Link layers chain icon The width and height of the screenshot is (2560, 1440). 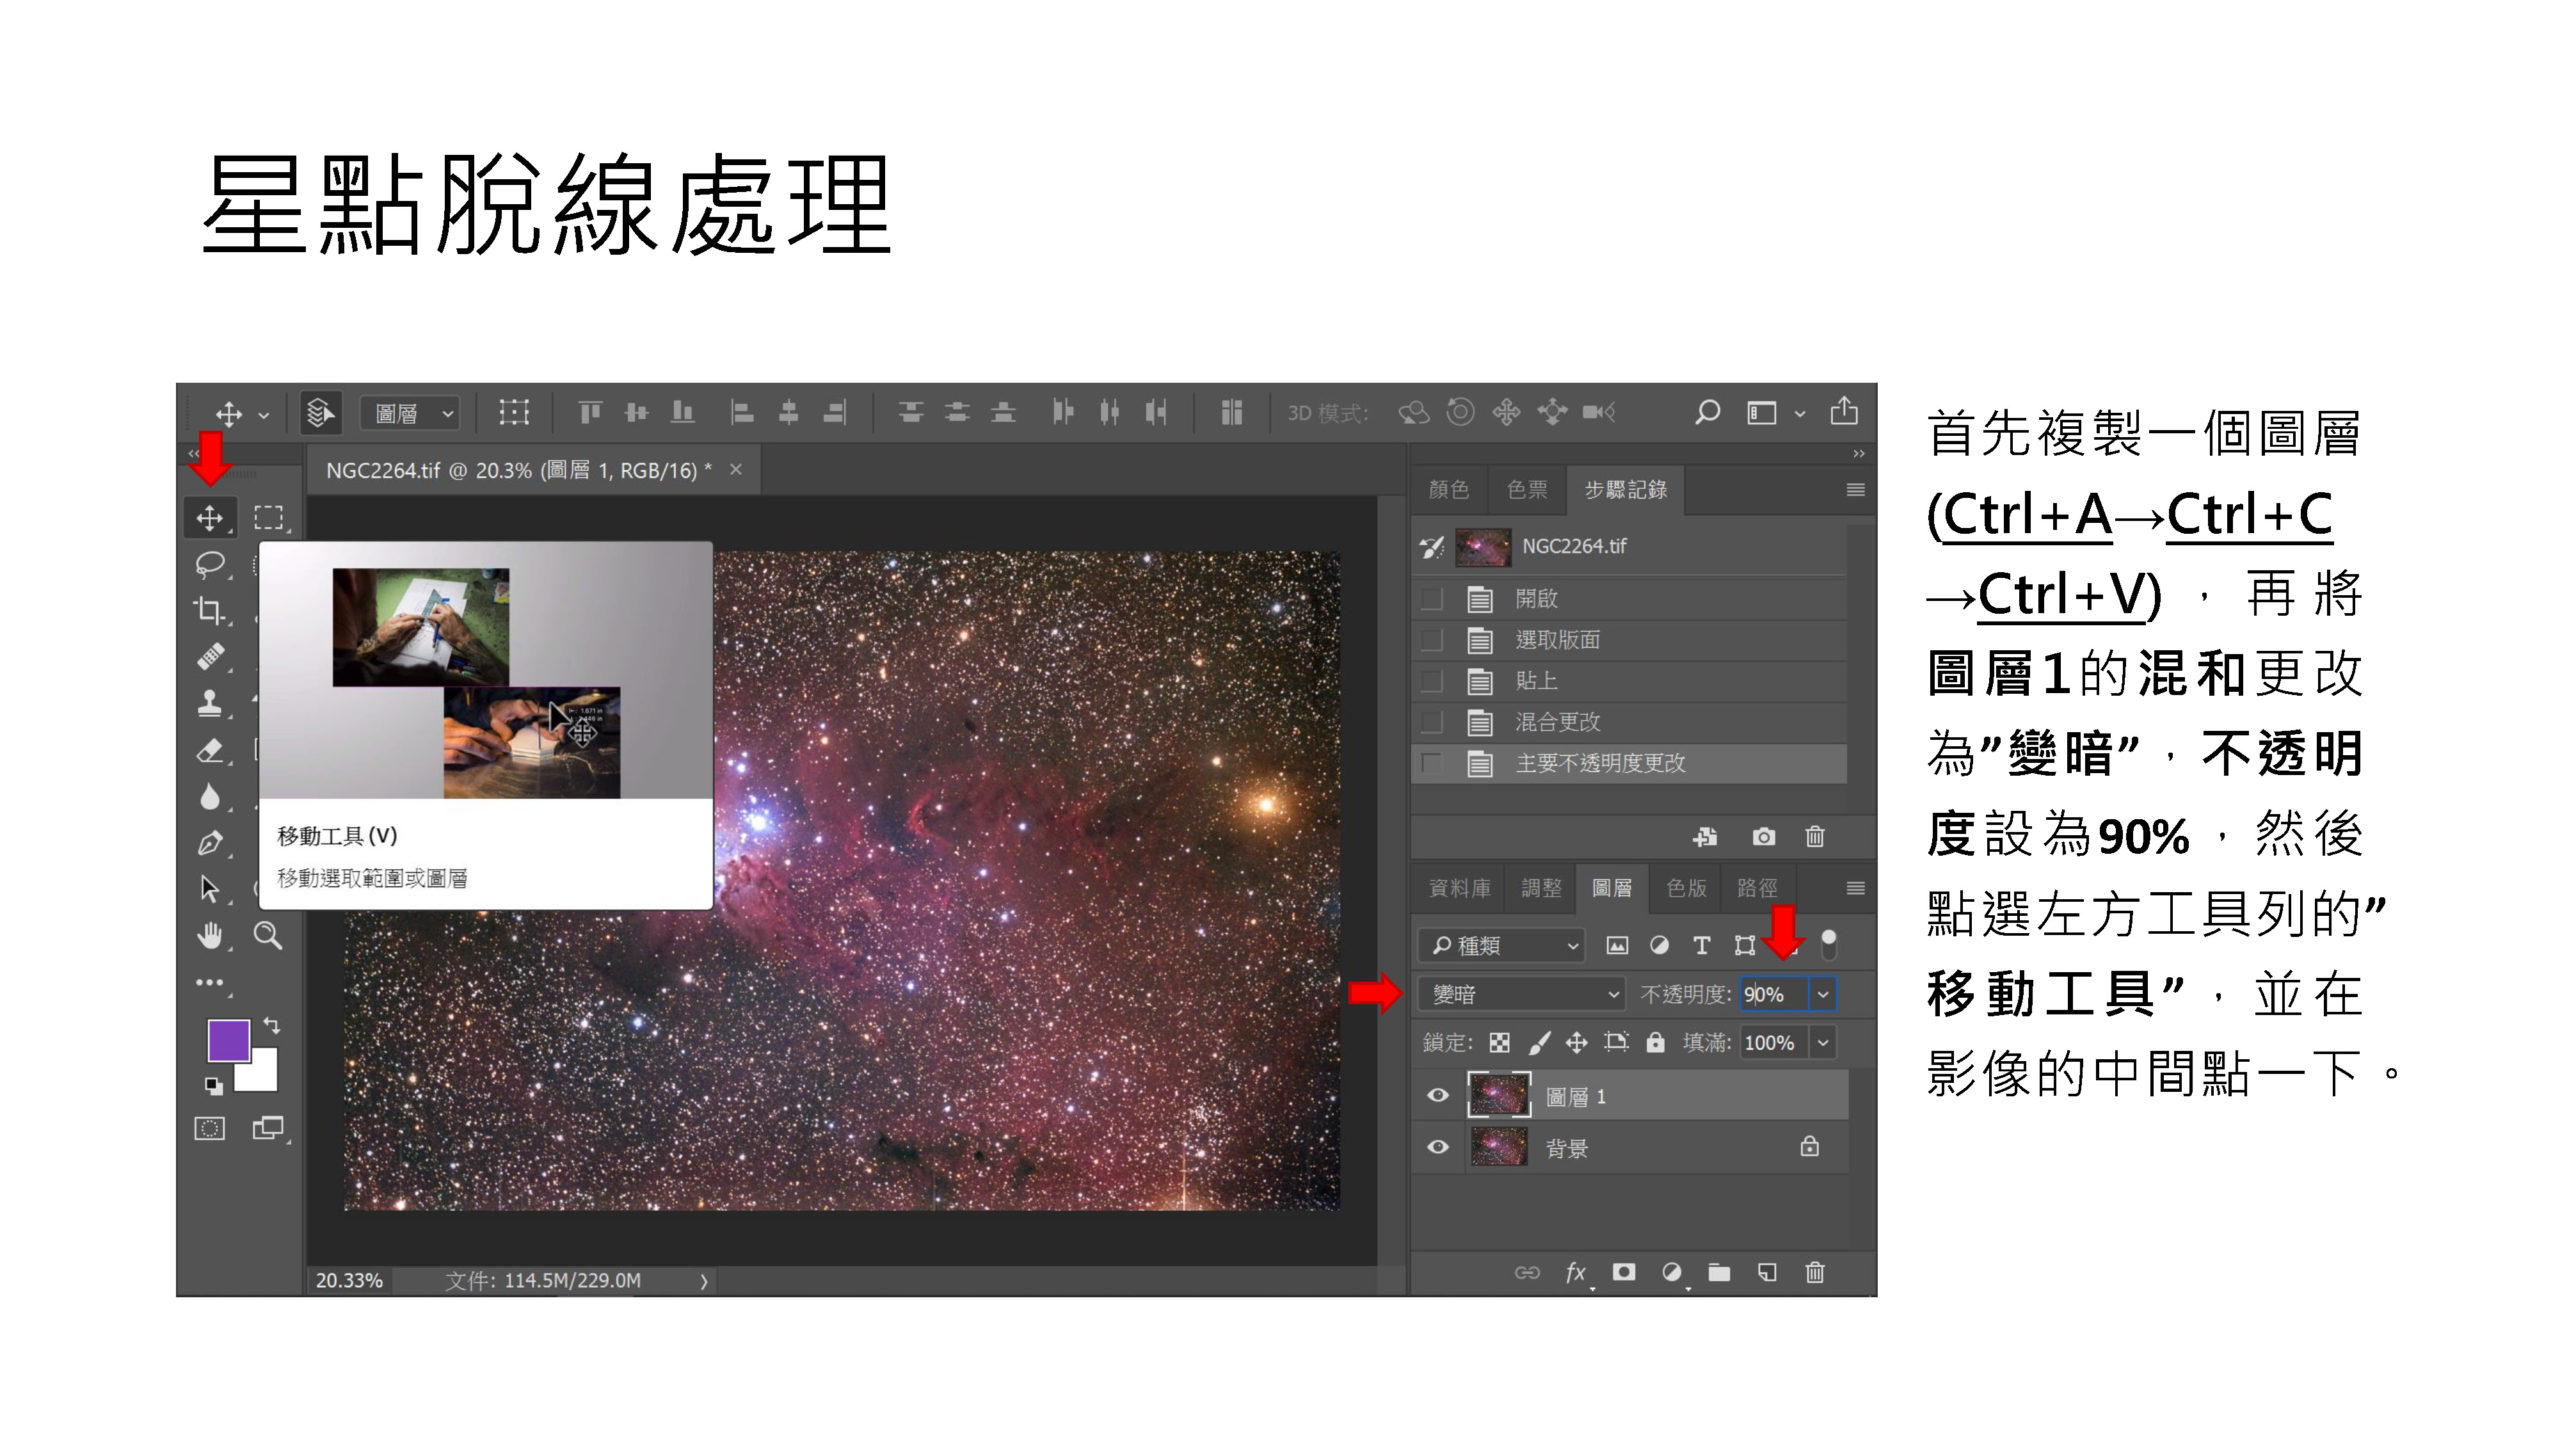point(1527,1272)
